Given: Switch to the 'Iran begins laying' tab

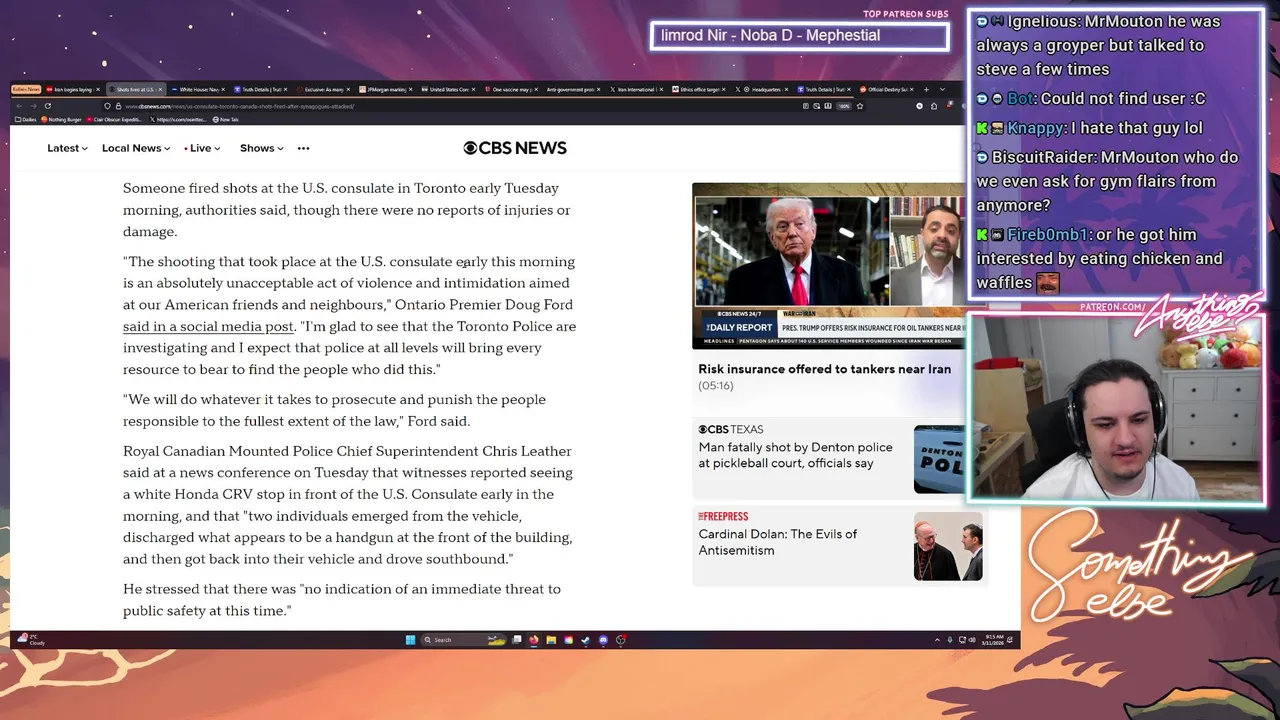Looking at the screenshot, I should pyautogui.click(x=71, y=89).
